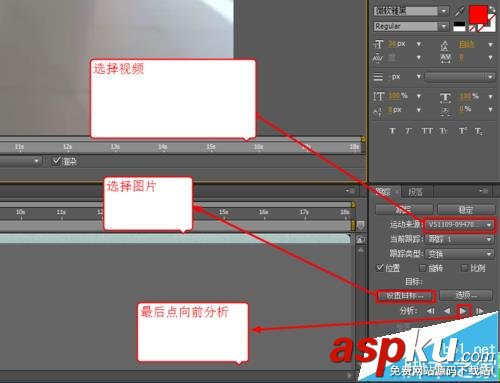Screen dimensions: 500x383
Task: Toggle Superscript text style
Action: [x=463, y=131]
